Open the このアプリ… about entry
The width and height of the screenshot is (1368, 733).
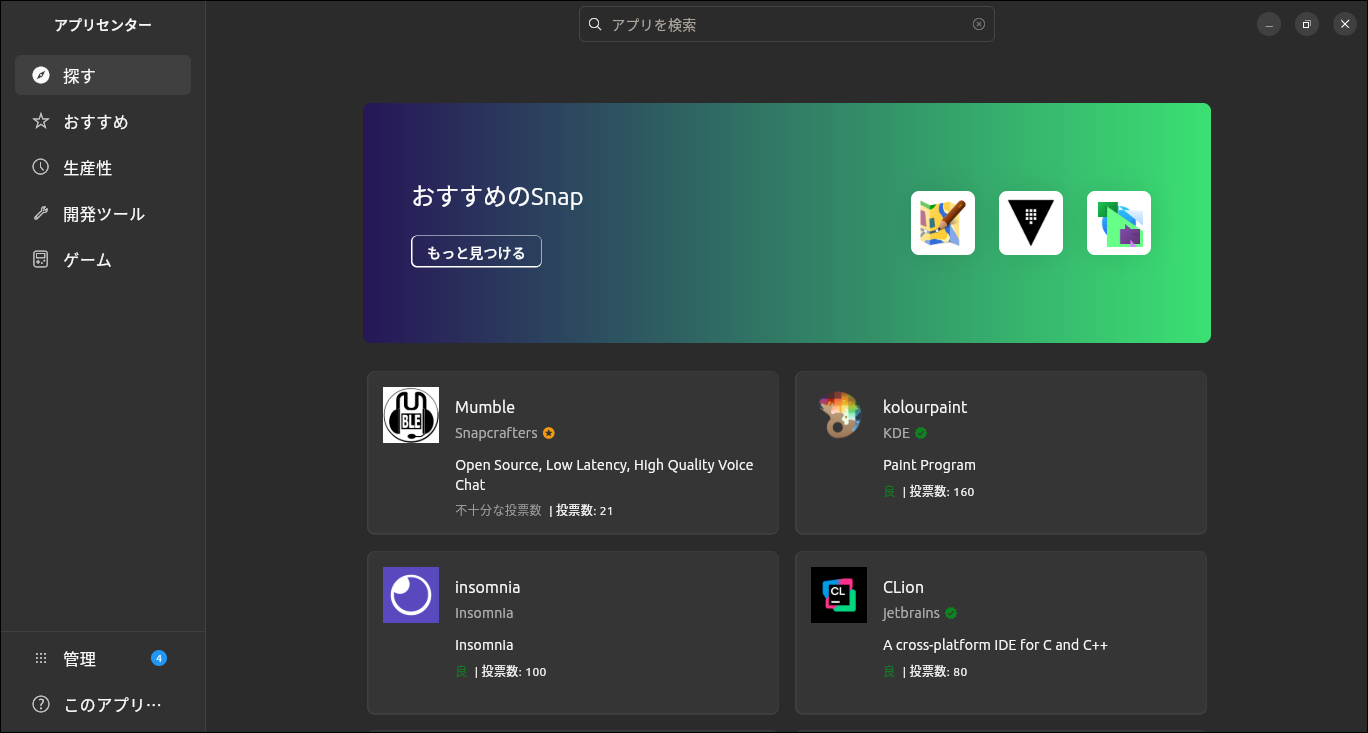[x=103, y=704]
